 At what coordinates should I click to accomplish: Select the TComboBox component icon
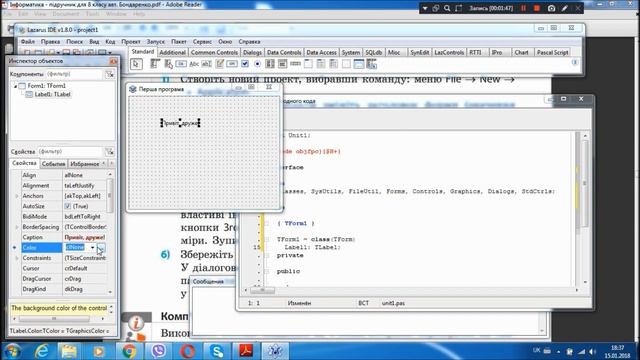click(282, 64)
